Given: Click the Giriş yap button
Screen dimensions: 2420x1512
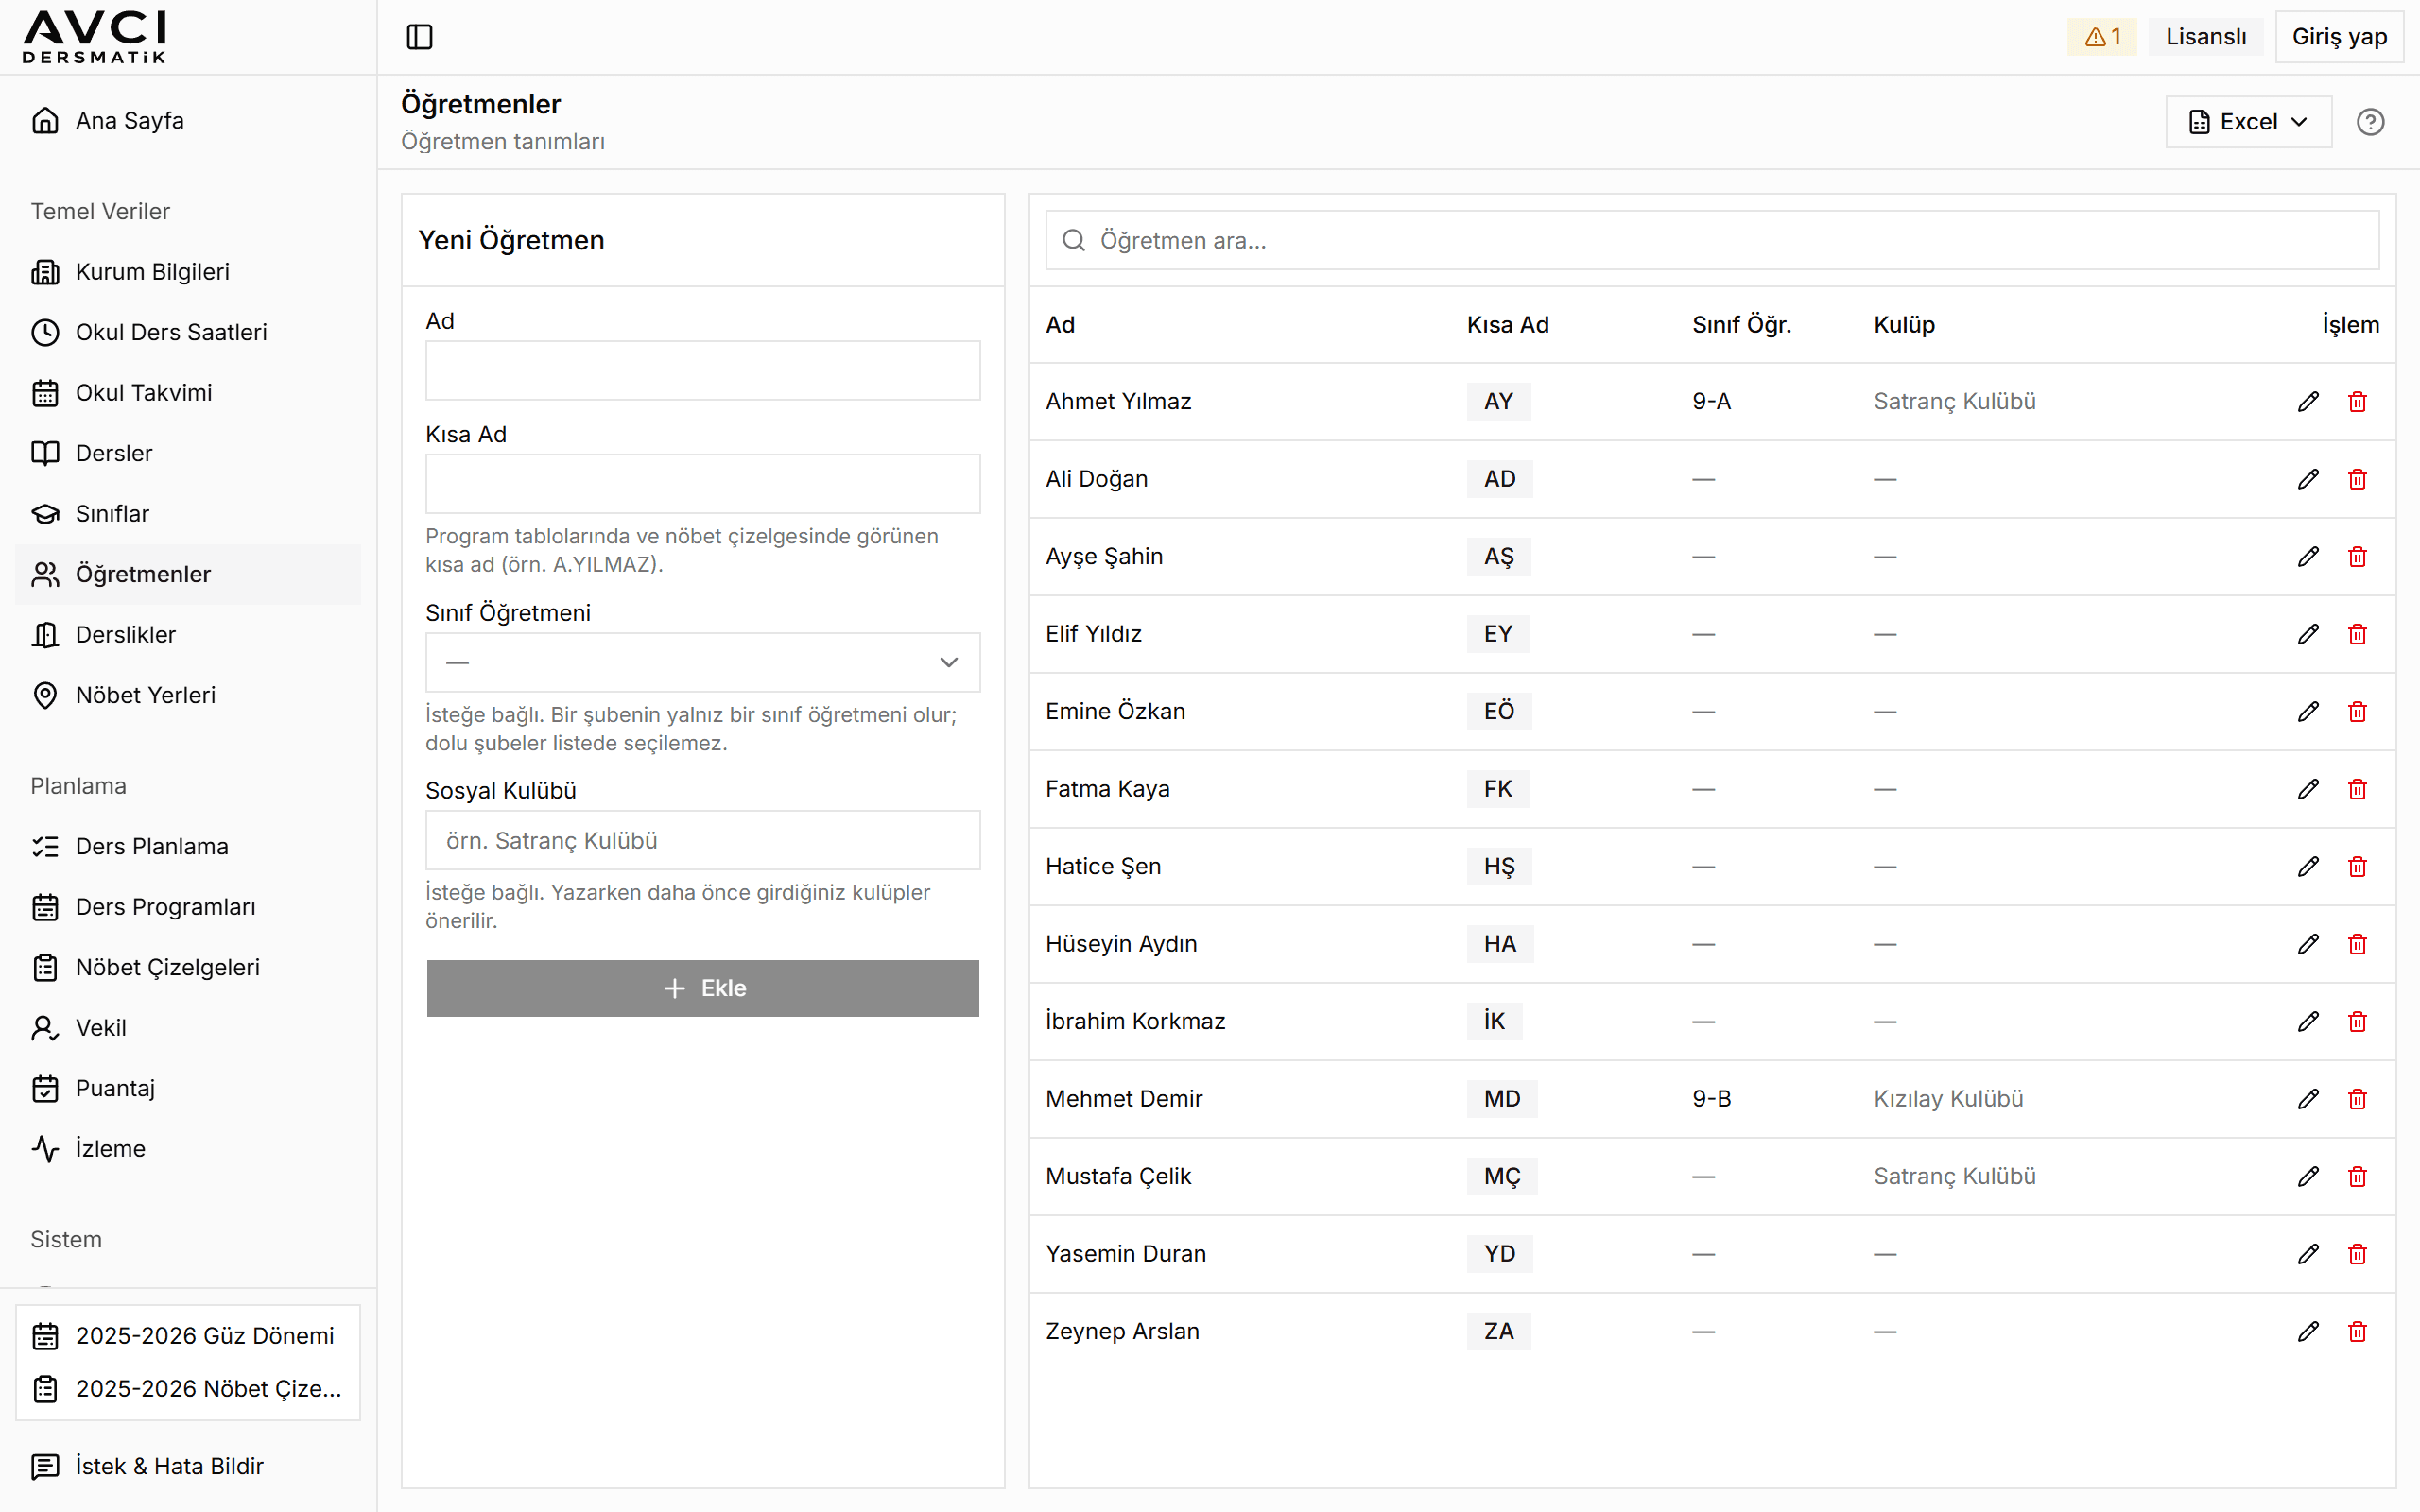Looking at the screenshot, I should coord(2339,37).
